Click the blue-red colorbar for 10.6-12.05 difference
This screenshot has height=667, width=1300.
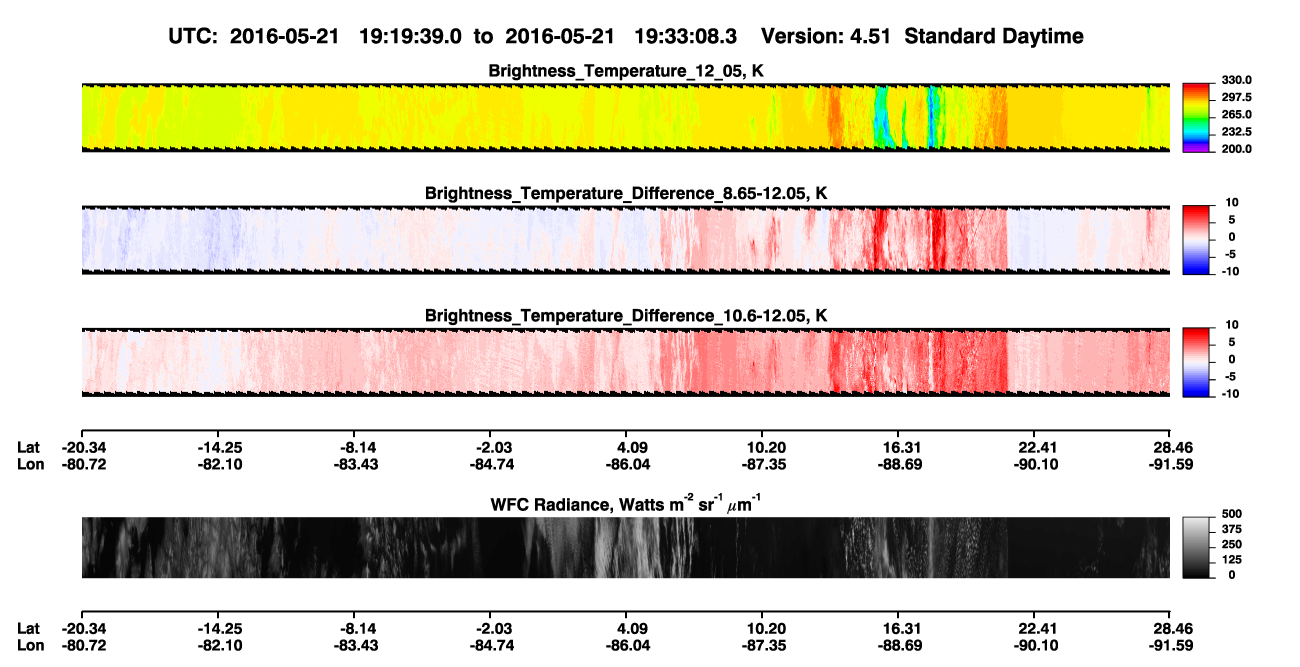pyautogui.click(x=1196, y=360)
